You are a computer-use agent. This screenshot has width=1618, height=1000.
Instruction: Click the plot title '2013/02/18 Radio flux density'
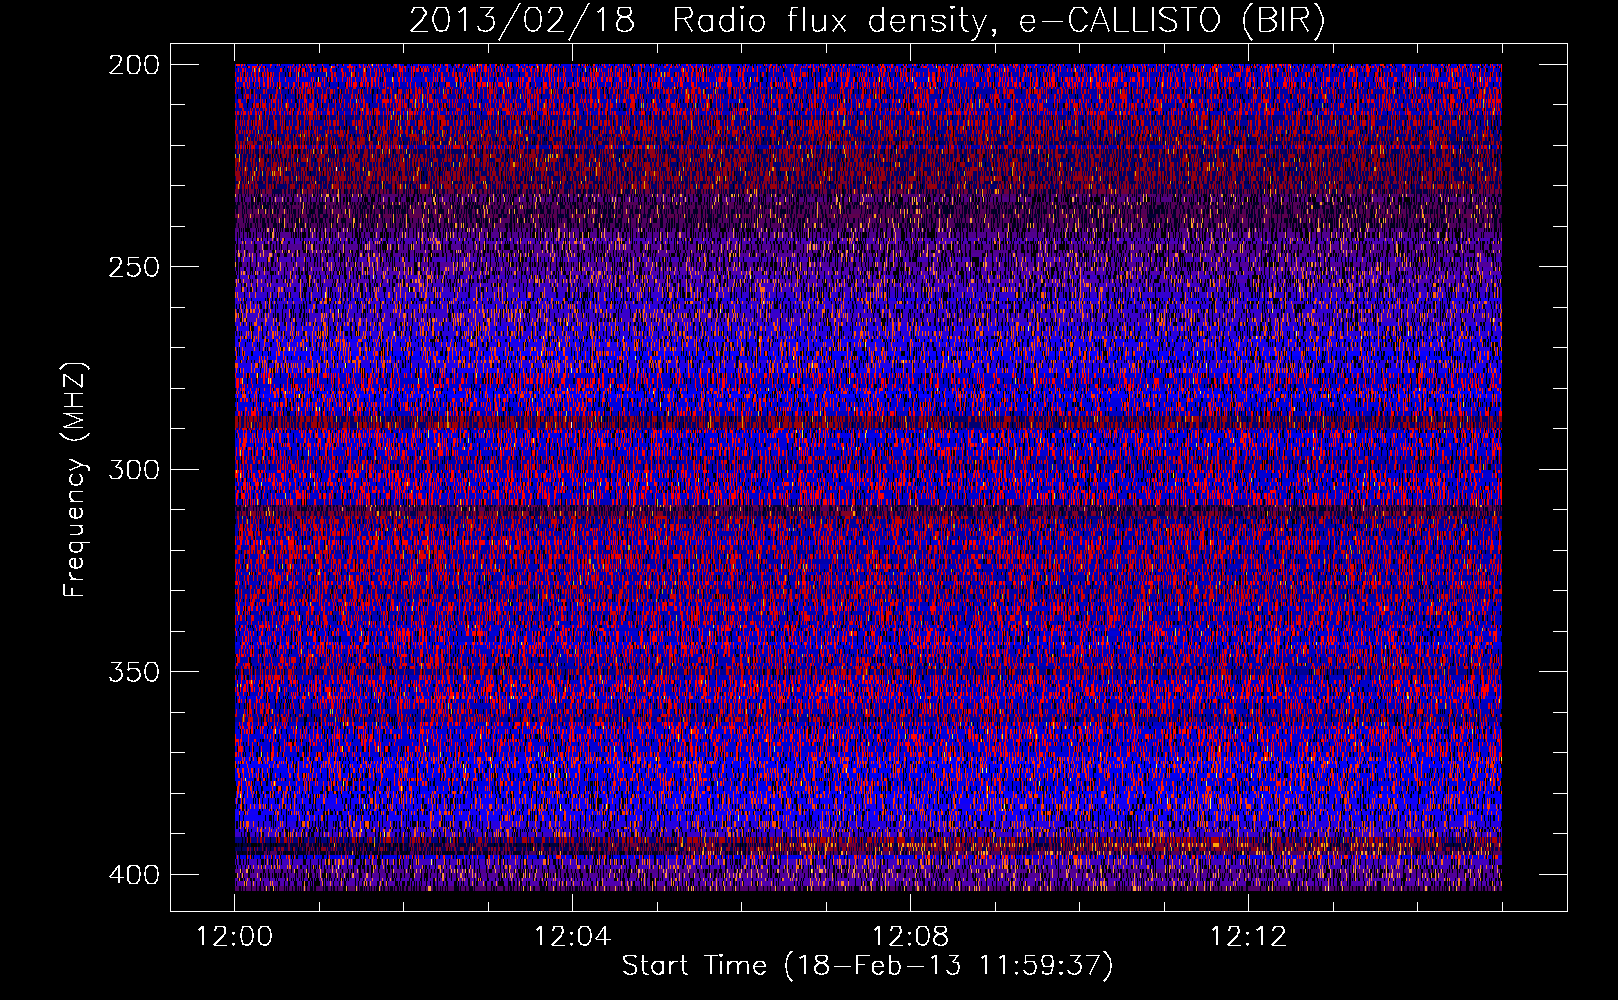(x=867, y=21)
